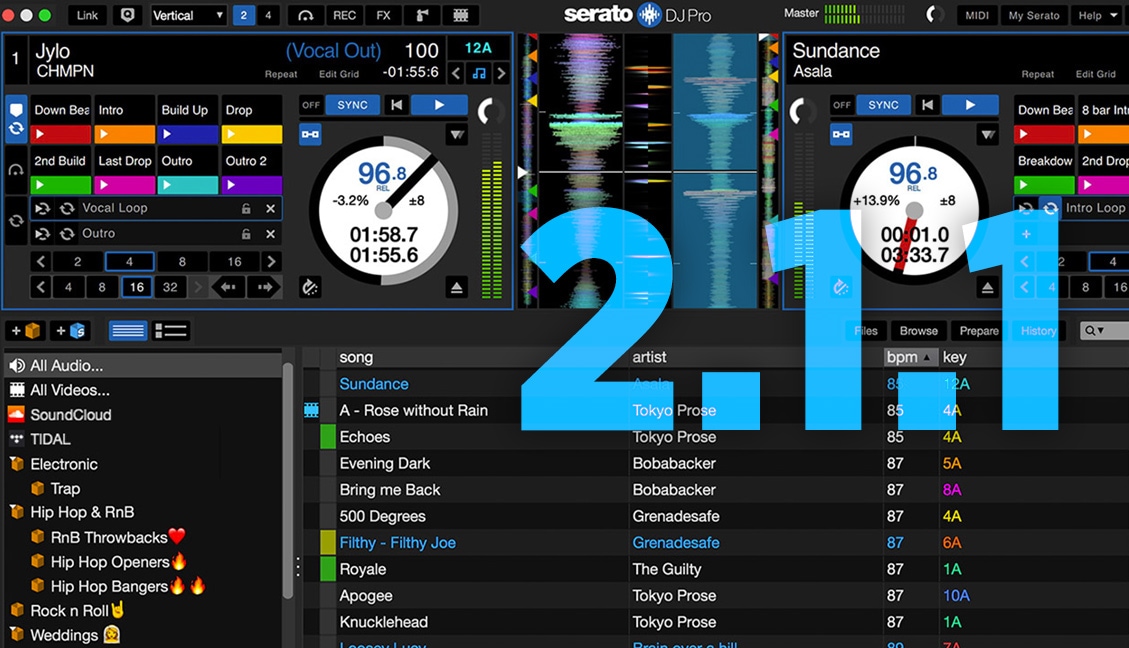
Task: Open the Browse tab
Action: [918, 331]
